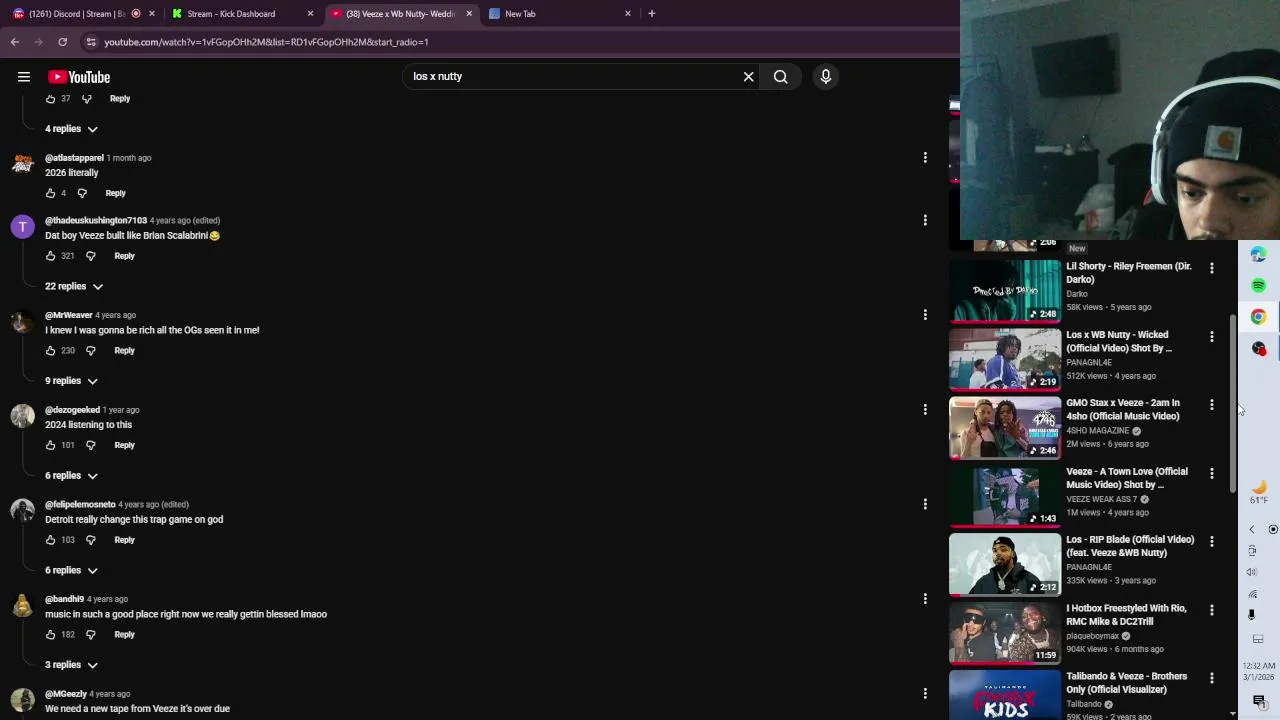
Task: Open a new browser tab with plus icon
Action: 652,14
